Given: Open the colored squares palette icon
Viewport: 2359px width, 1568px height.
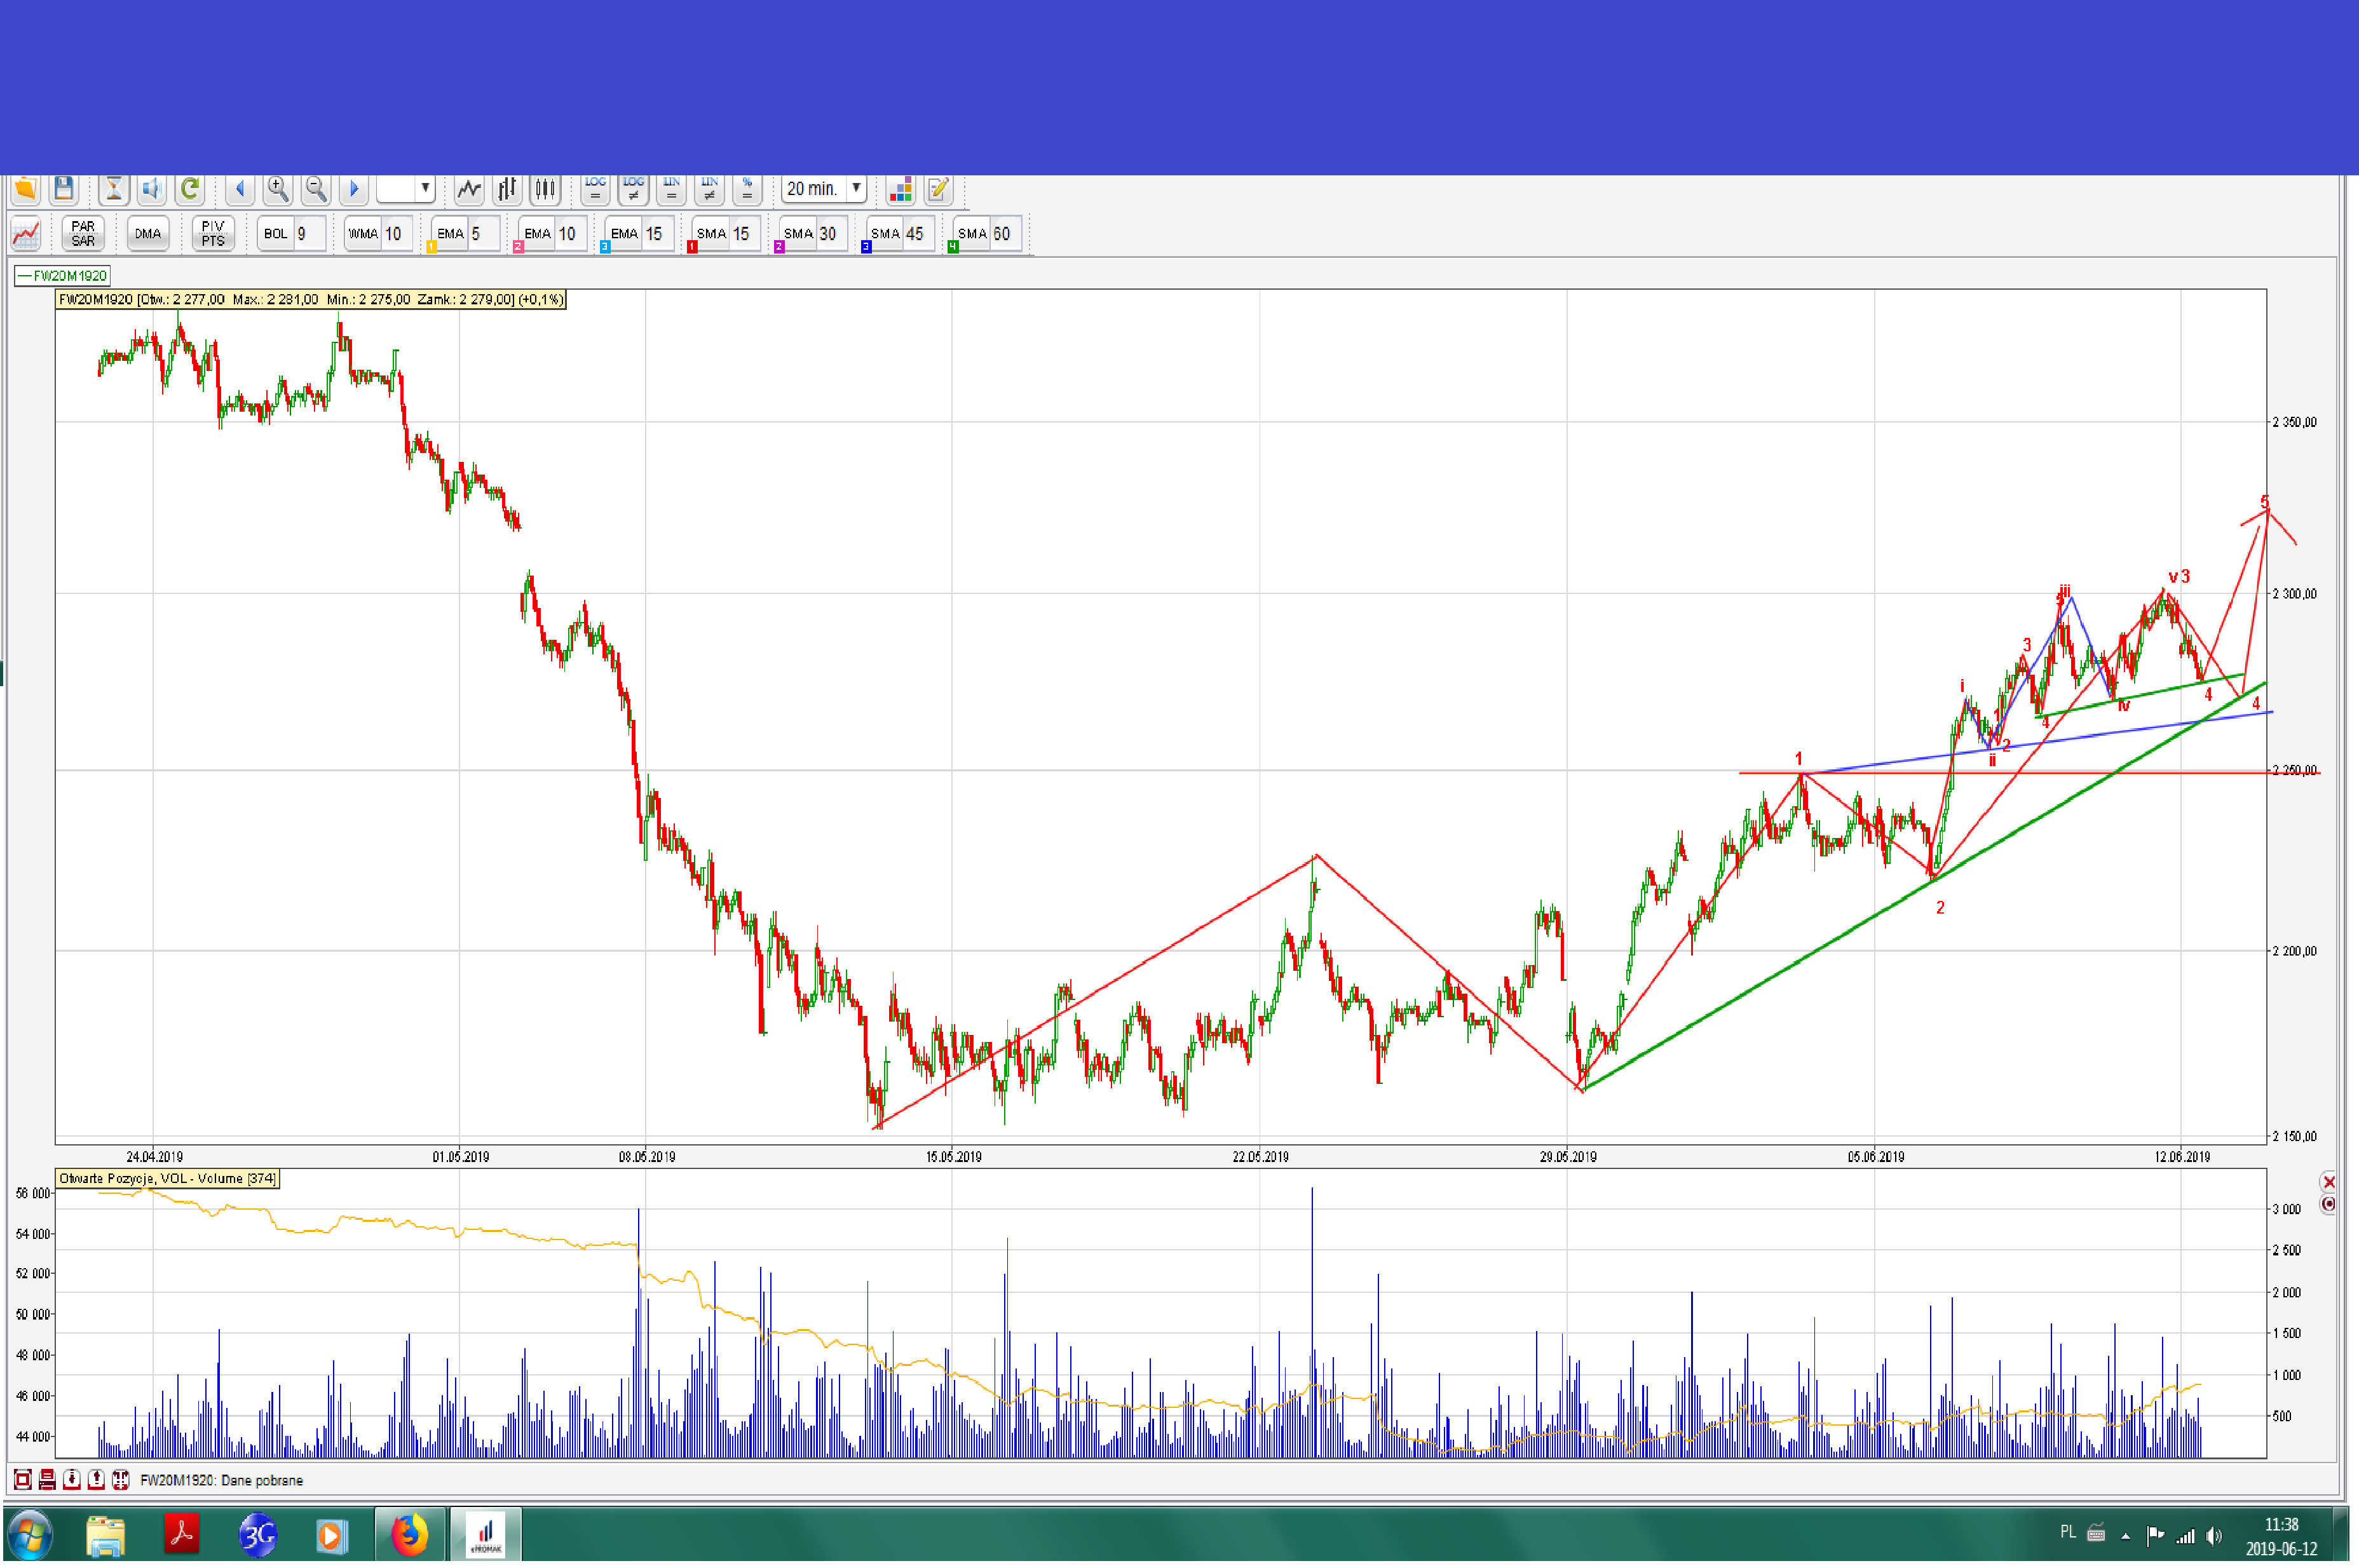Looking at the screenshot, I should (x=900, y=189).
